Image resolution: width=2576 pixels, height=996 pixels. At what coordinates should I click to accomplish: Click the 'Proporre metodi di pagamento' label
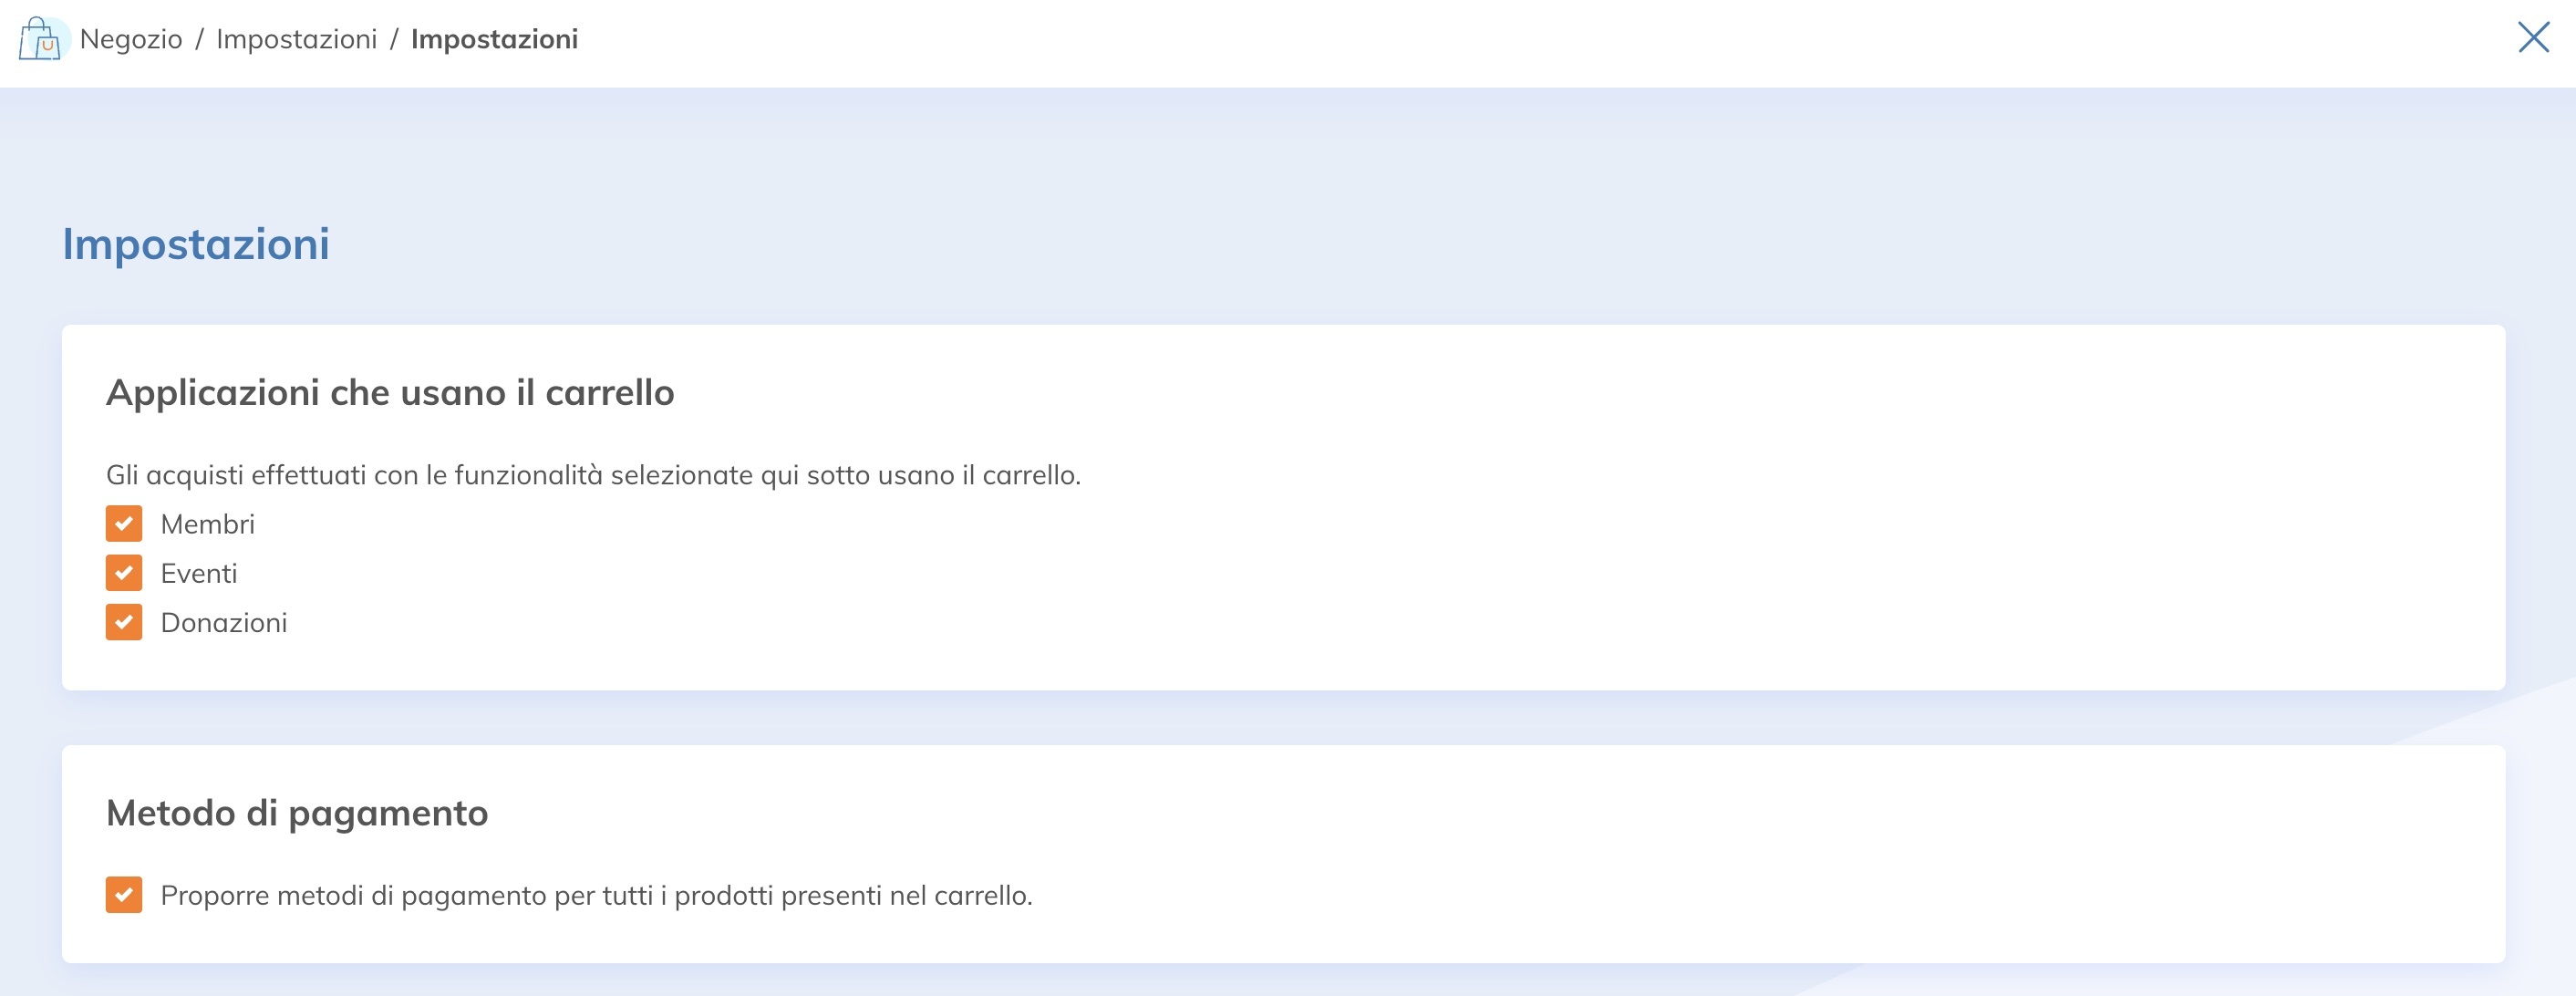point(596,895)
